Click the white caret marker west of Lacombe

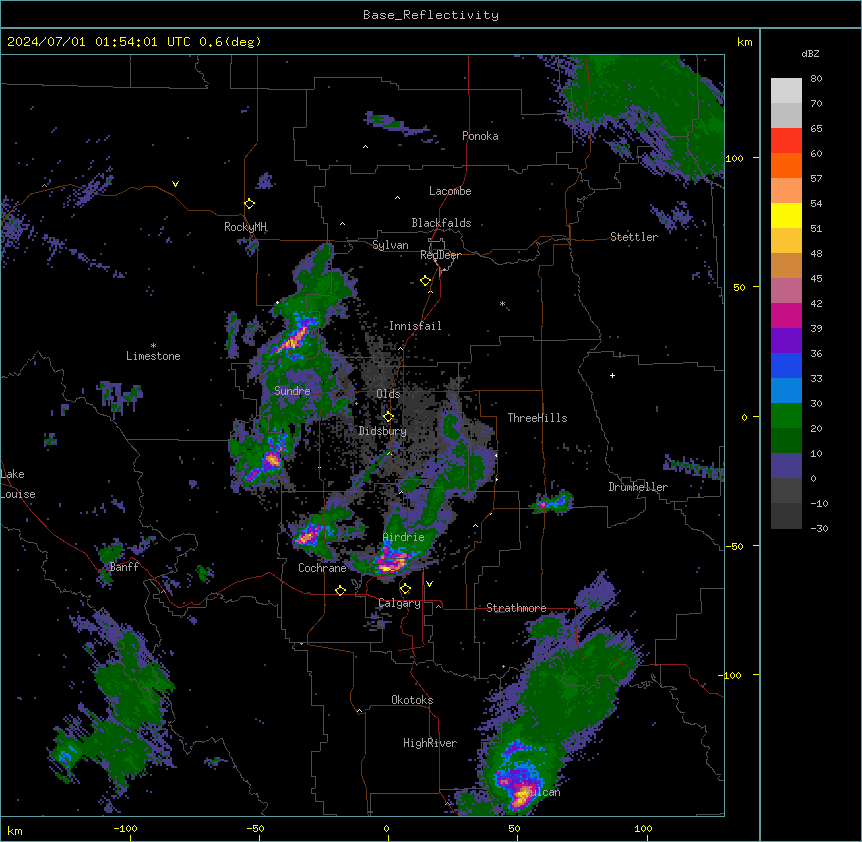click(x=397, y=198)
